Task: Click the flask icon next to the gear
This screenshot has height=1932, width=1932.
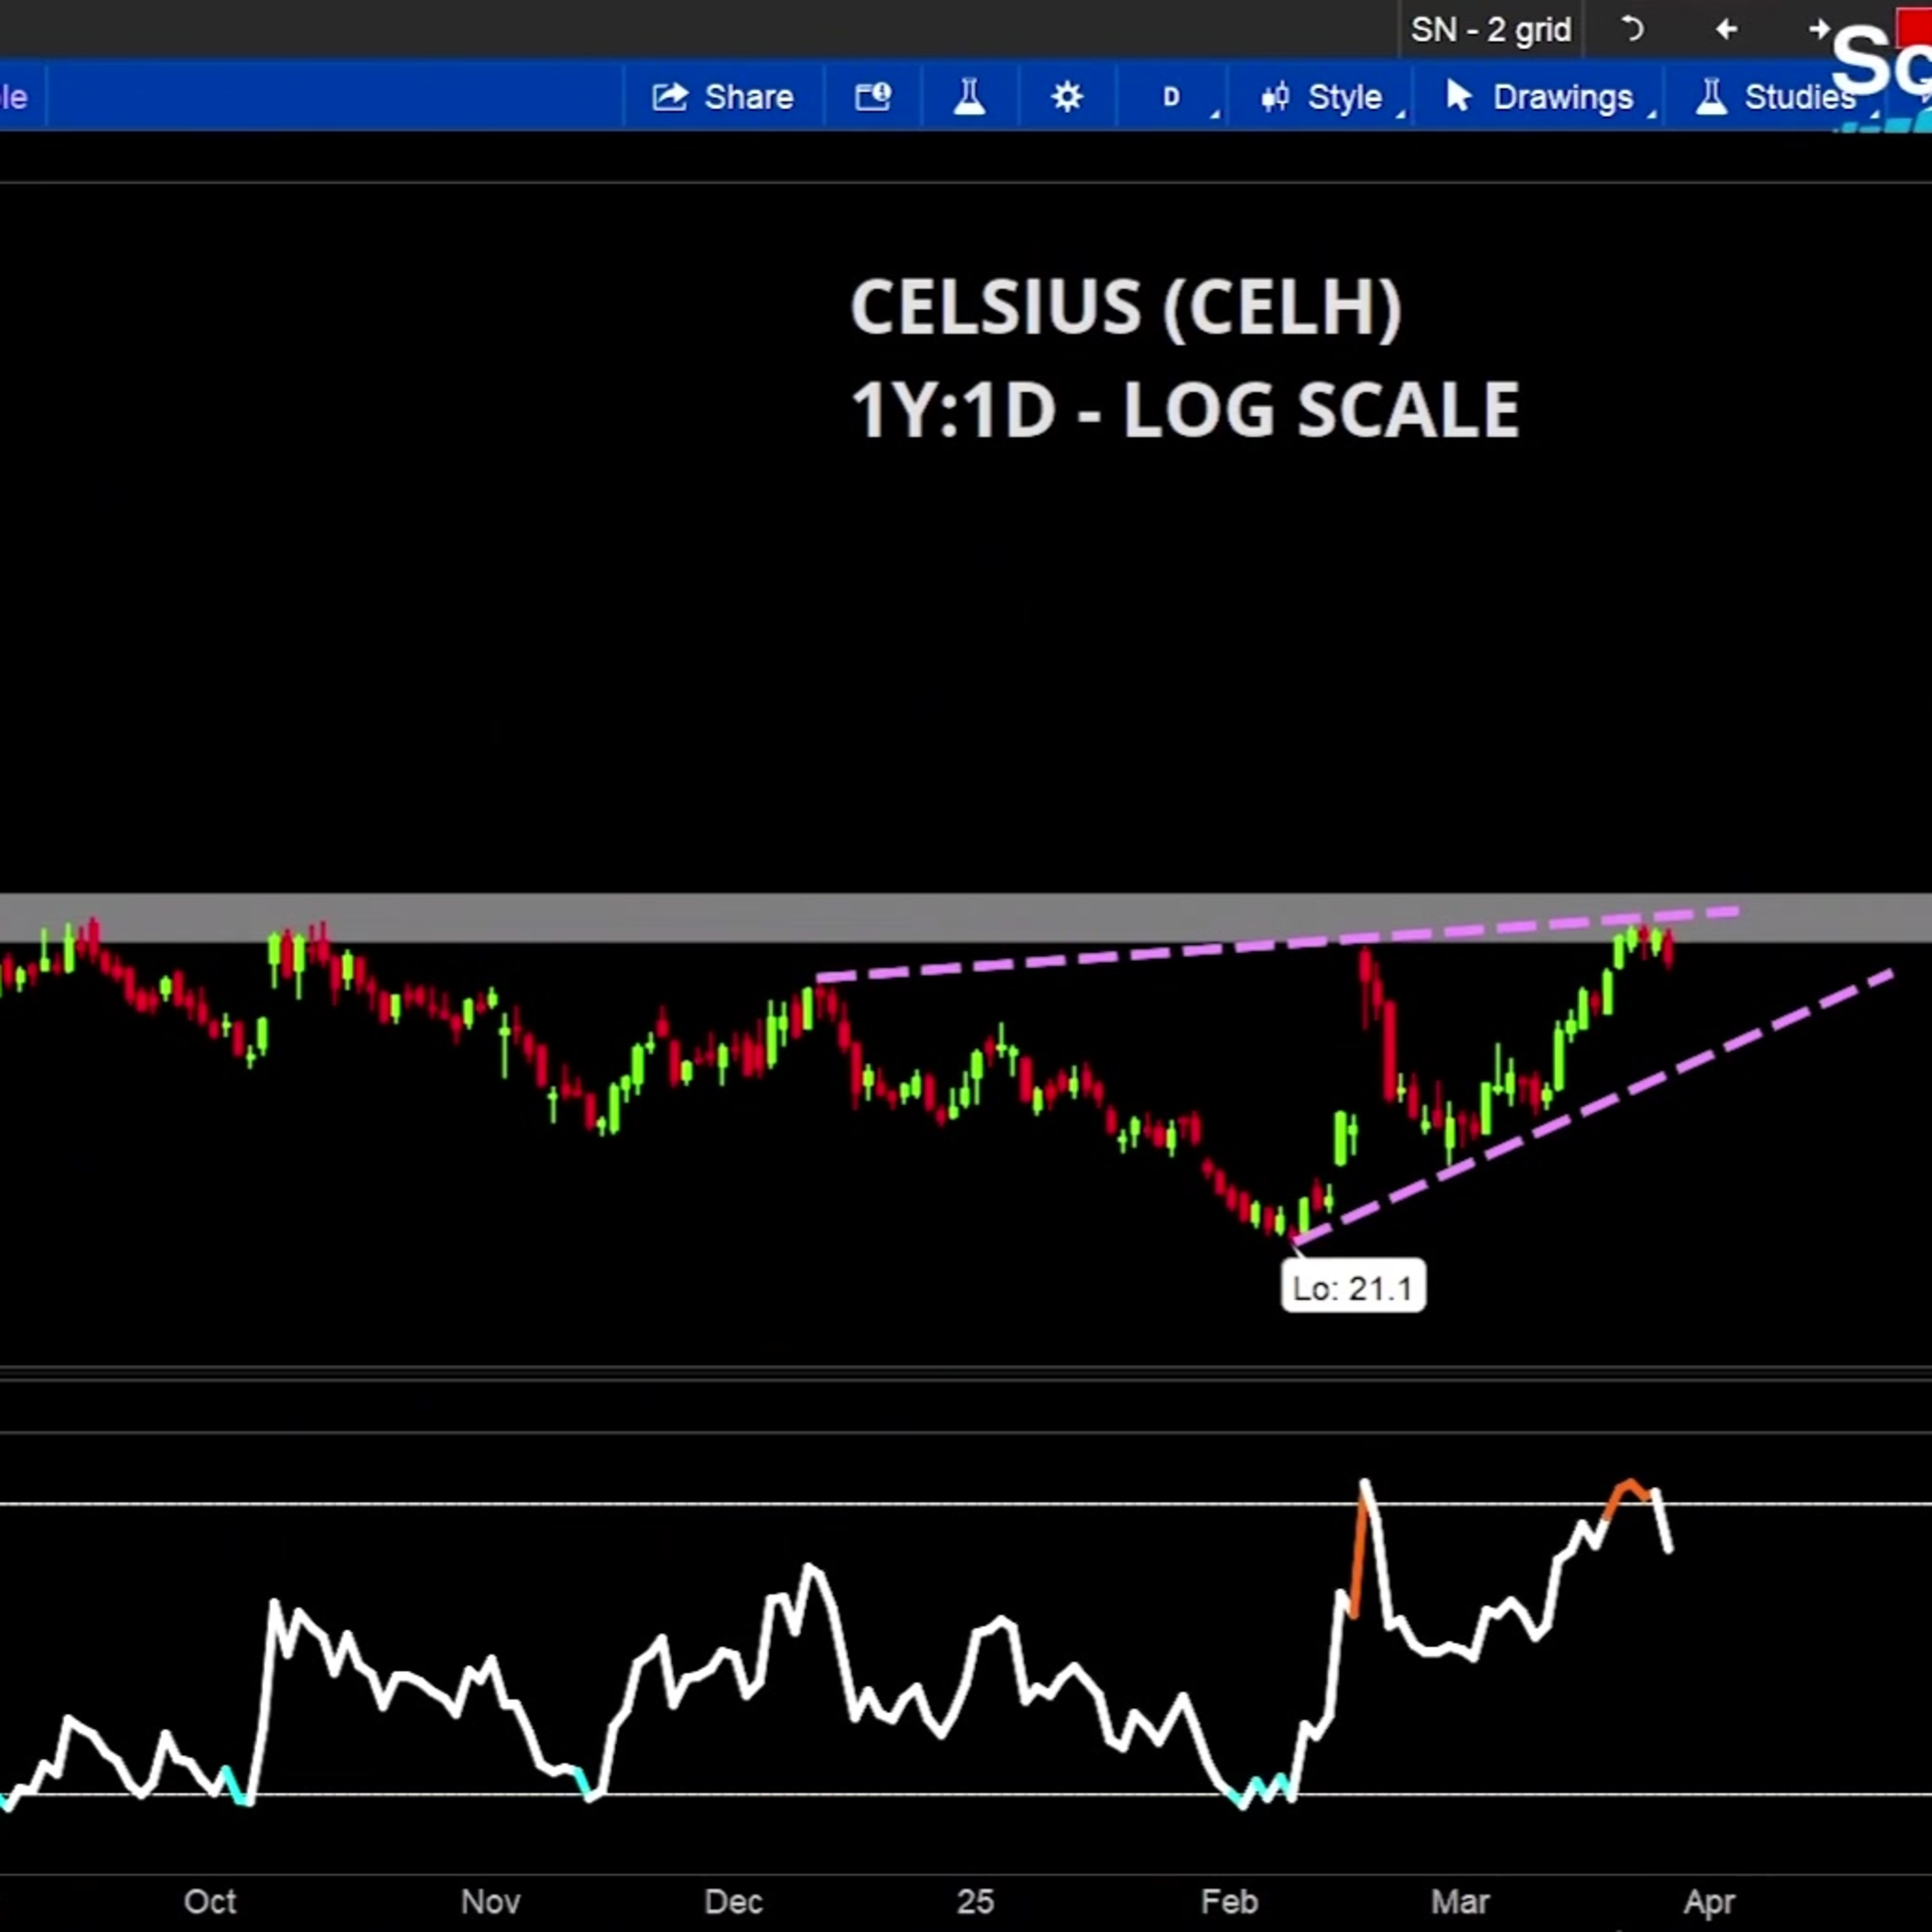Action: point(969,97)
